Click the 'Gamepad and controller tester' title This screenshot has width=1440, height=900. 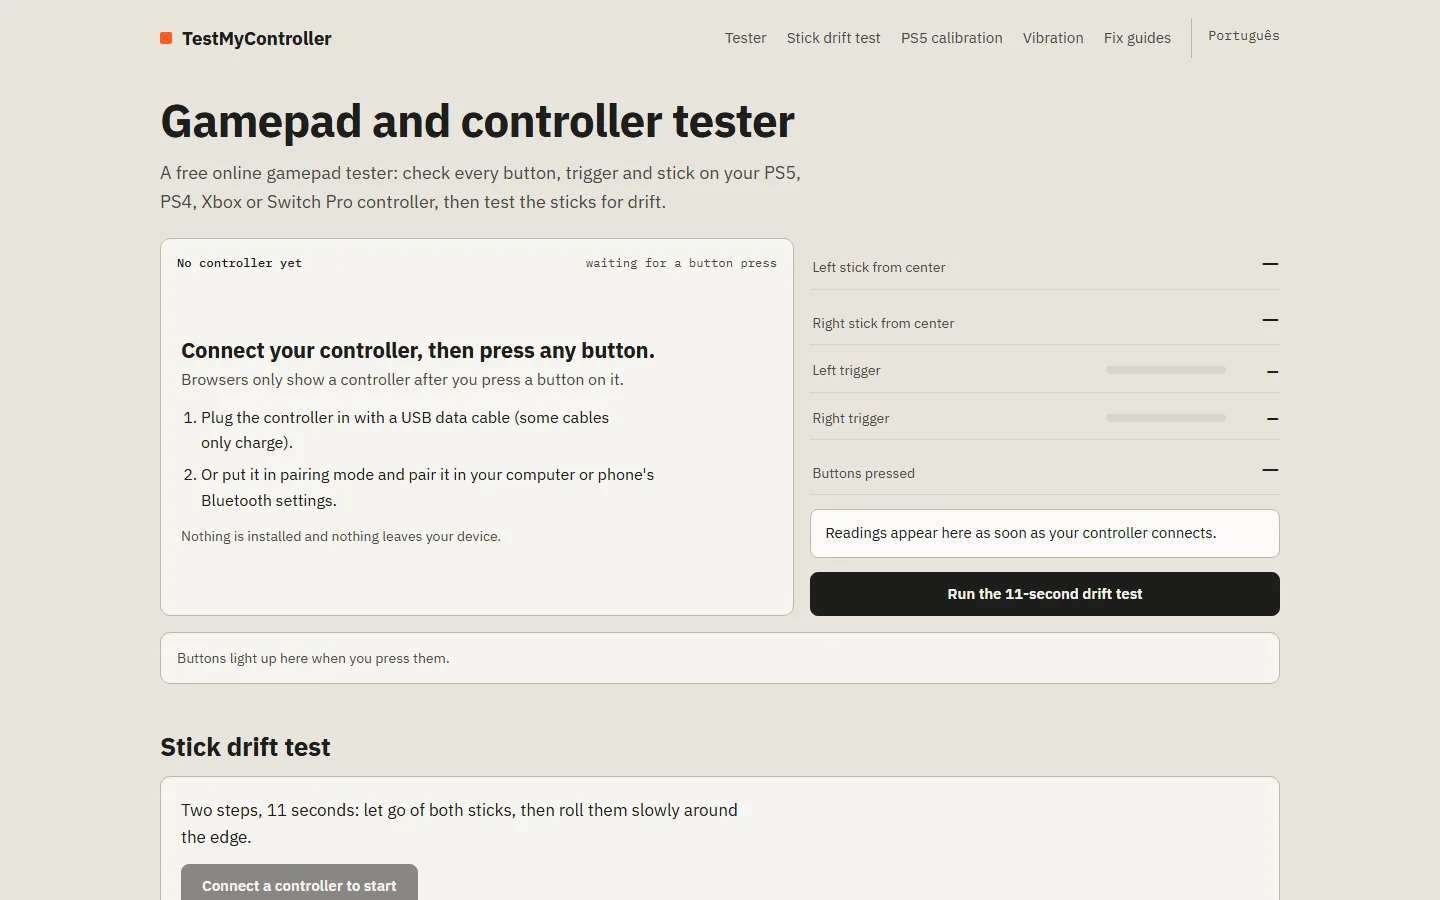point(477,121)
